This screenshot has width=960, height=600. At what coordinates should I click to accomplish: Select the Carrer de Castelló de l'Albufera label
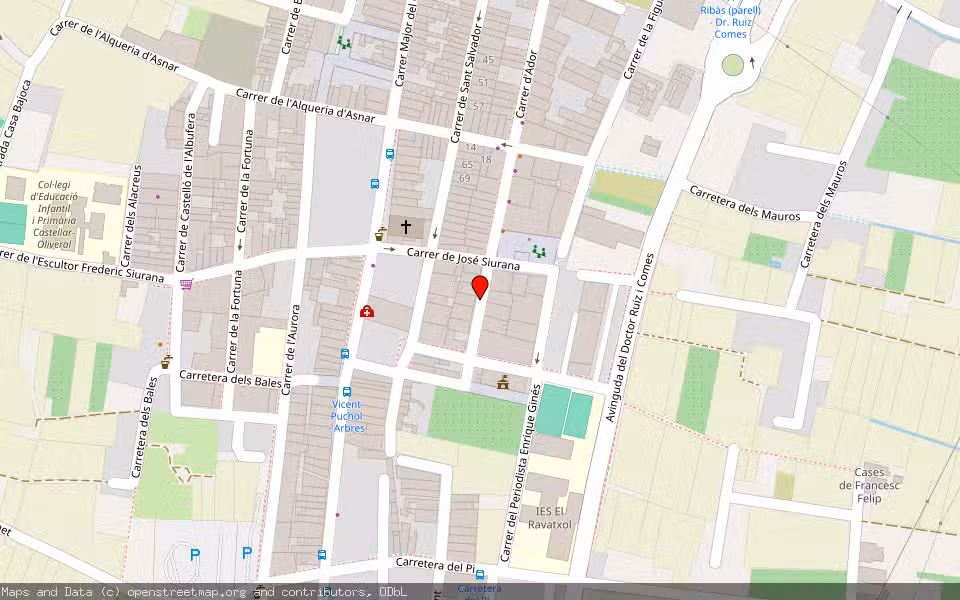tap(185, 192)
